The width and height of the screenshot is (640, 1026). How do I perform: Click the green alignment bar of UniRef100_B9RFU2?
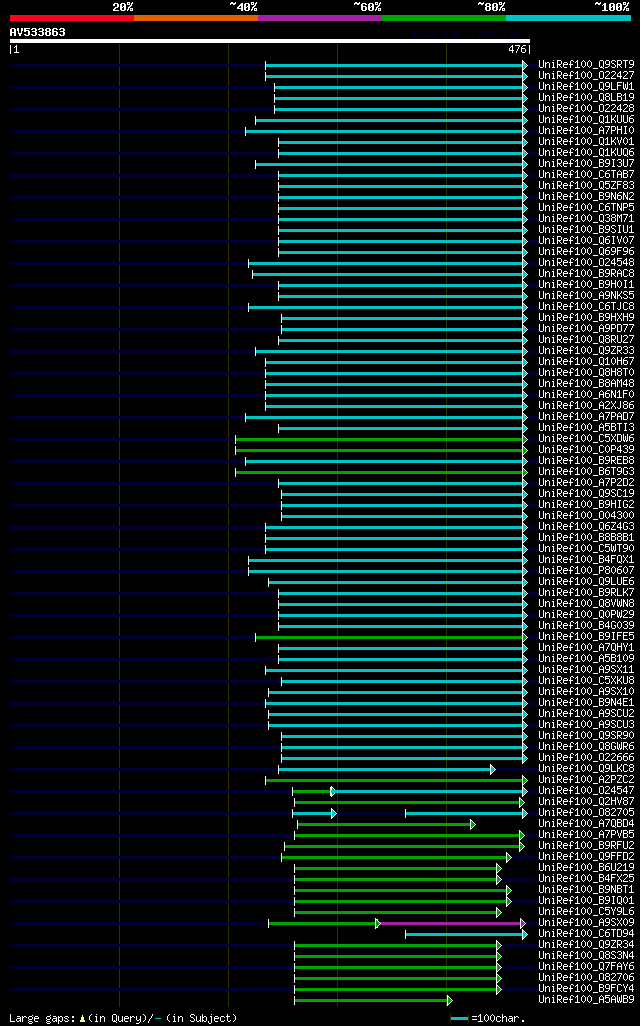click(402, 846)
